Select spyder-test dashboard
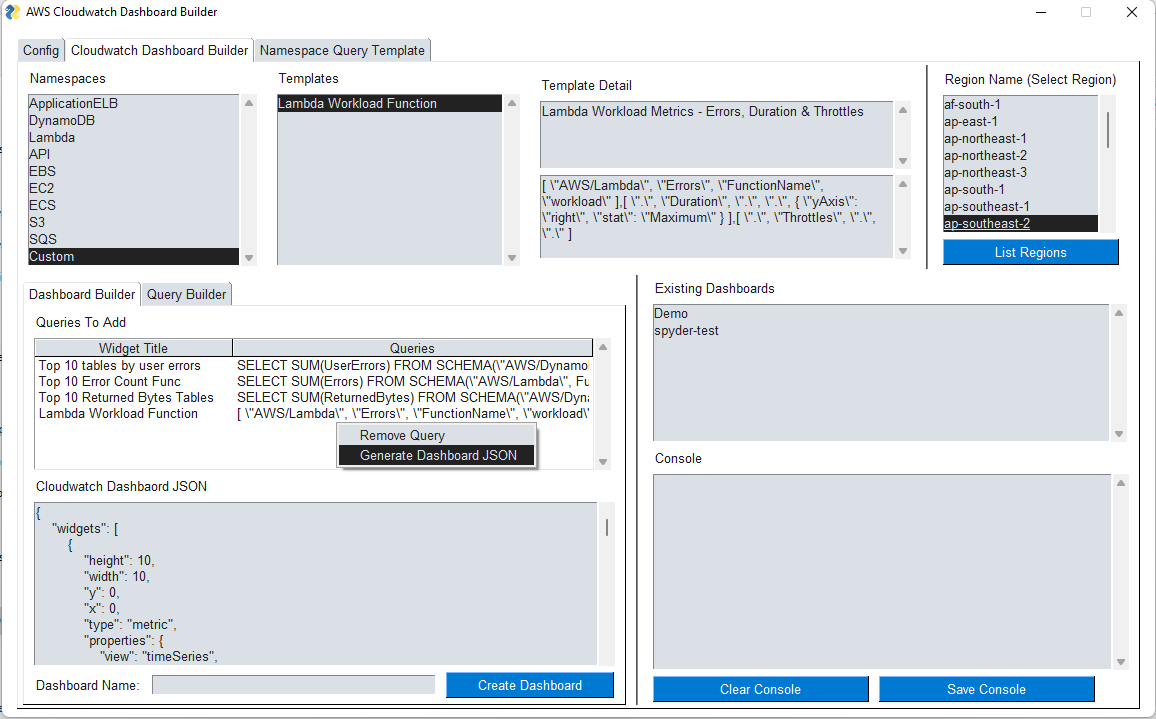1156x719 pixels. click(881, 330)
